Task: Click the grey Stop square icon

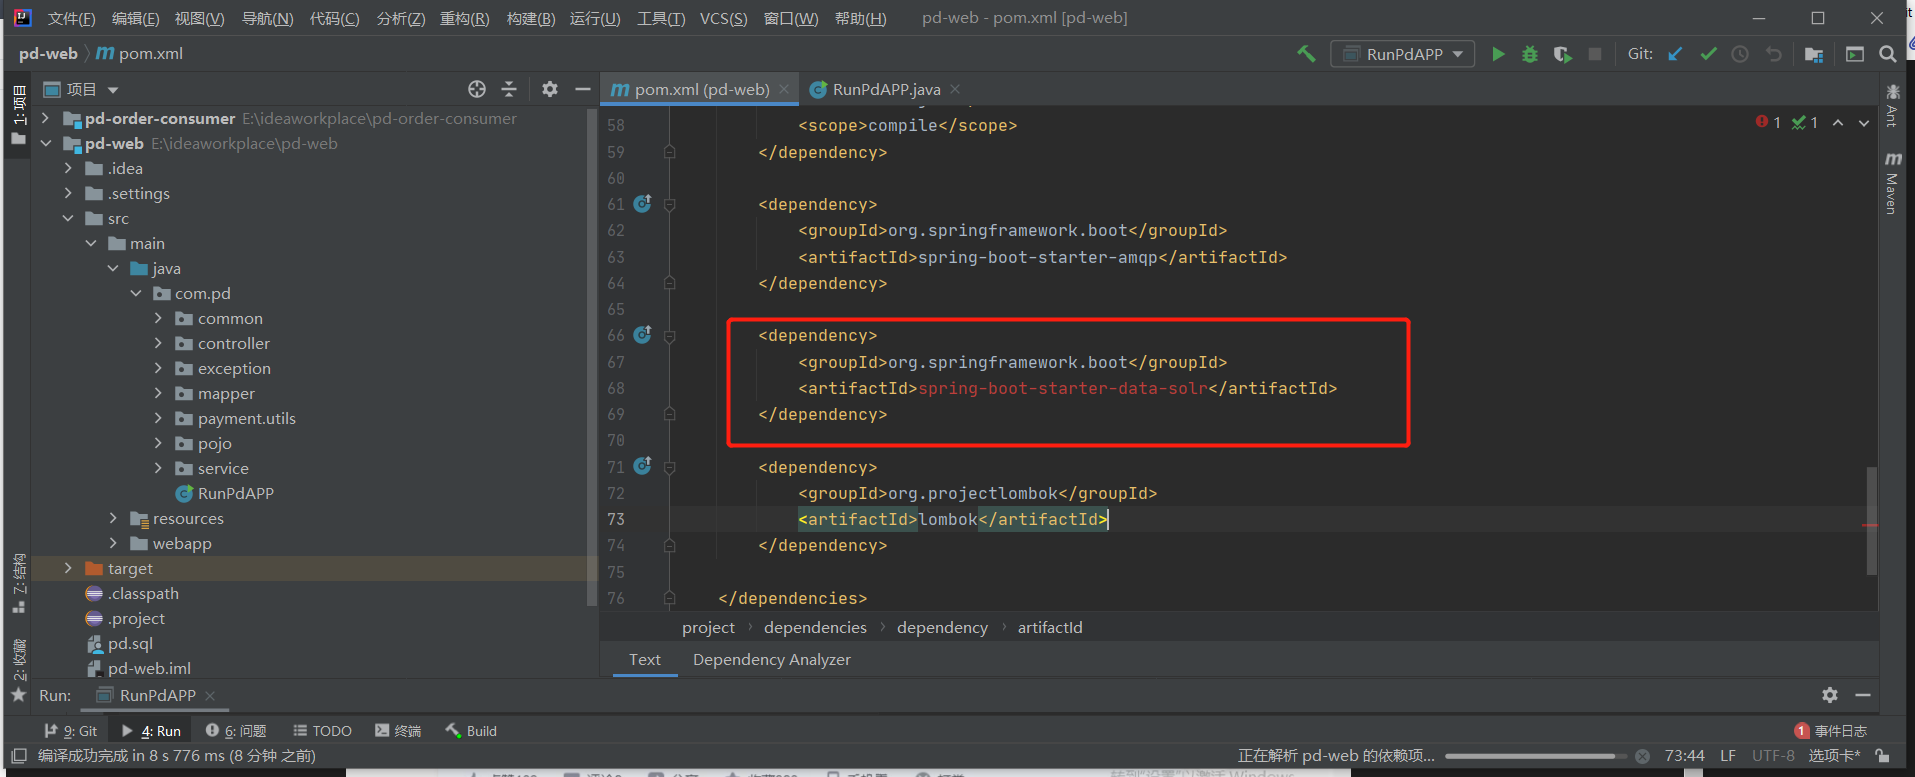Action: point(1595,54)
